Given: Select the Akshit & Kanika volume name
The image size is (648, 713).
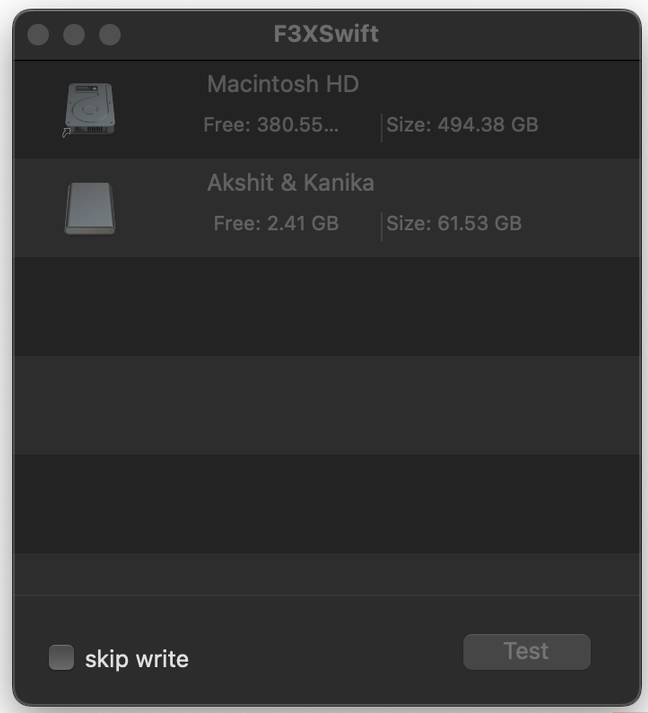Looking at the screenshot, I should click(291, 183).
